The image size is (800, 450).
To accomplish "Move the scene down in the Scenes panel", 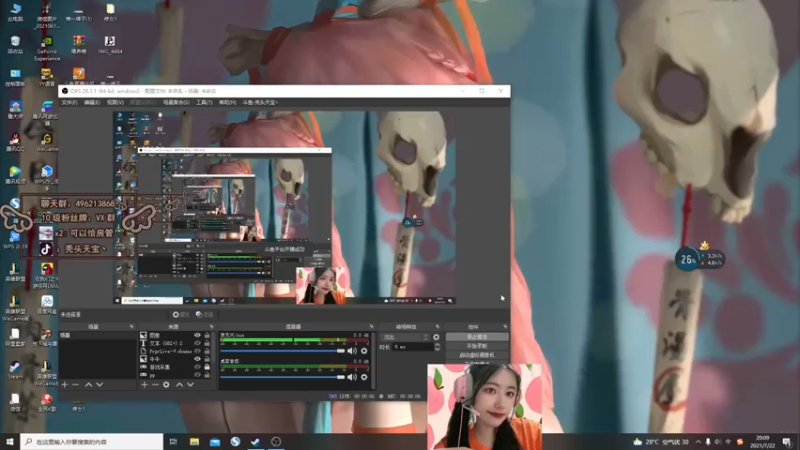I will click(99, 385).
